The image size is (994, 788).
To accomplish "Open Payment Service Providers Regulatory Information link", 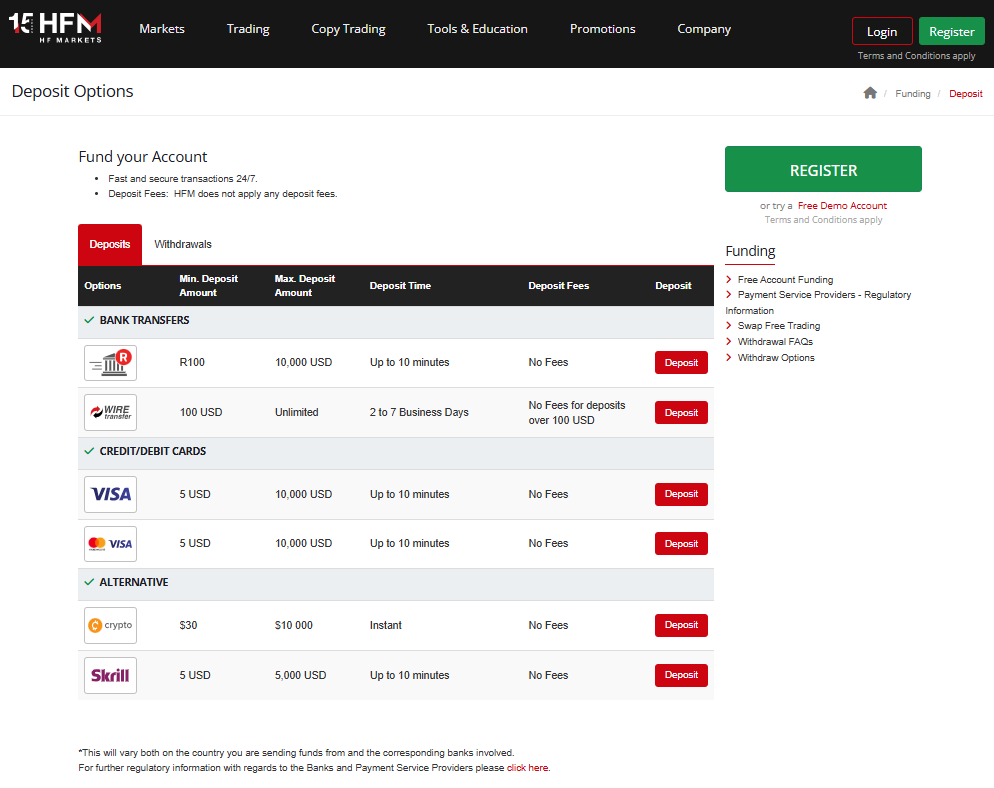I will tap(818, 302).
